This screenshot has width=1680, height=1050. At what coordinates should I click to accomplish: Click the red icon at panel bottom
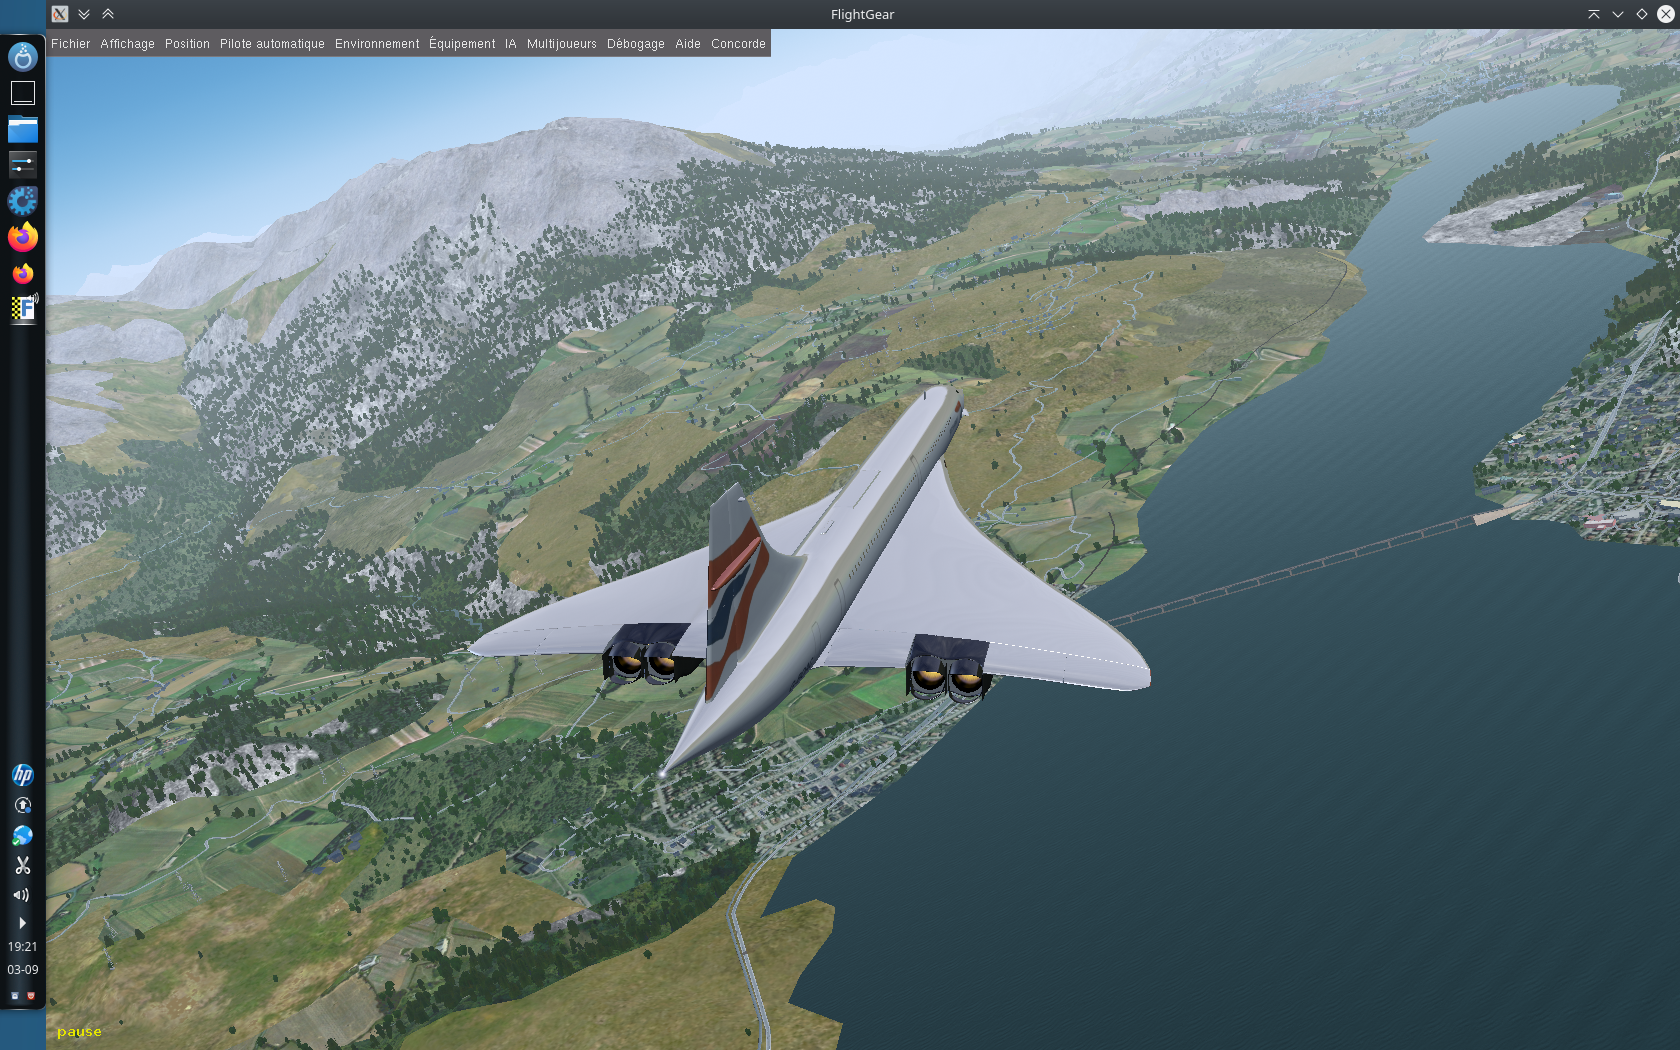pyautogui.click(x=30, y=996)
